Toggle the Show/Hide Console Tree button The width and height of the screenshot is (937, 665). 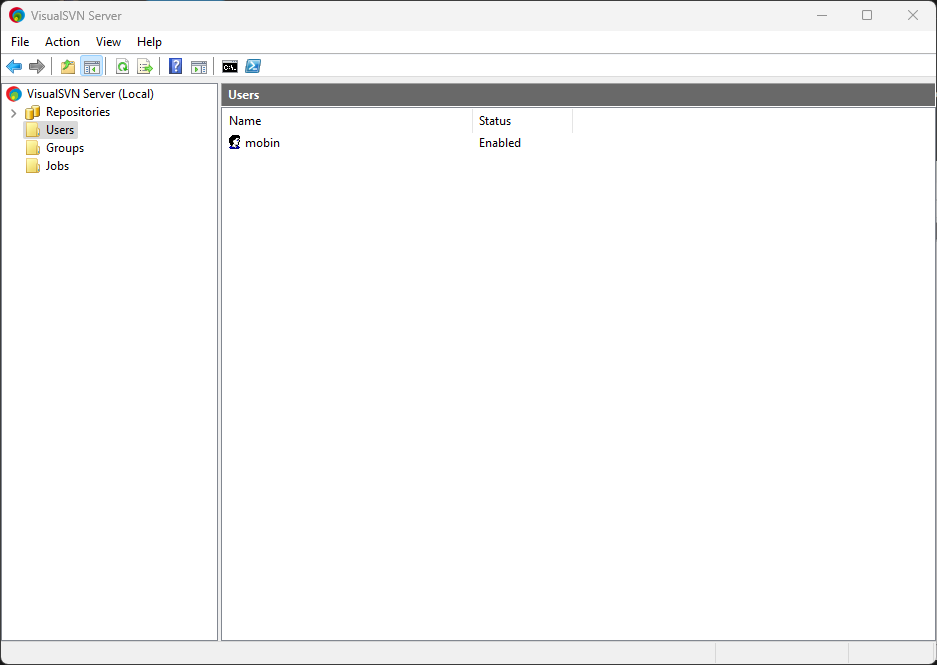tap(91, 67)
